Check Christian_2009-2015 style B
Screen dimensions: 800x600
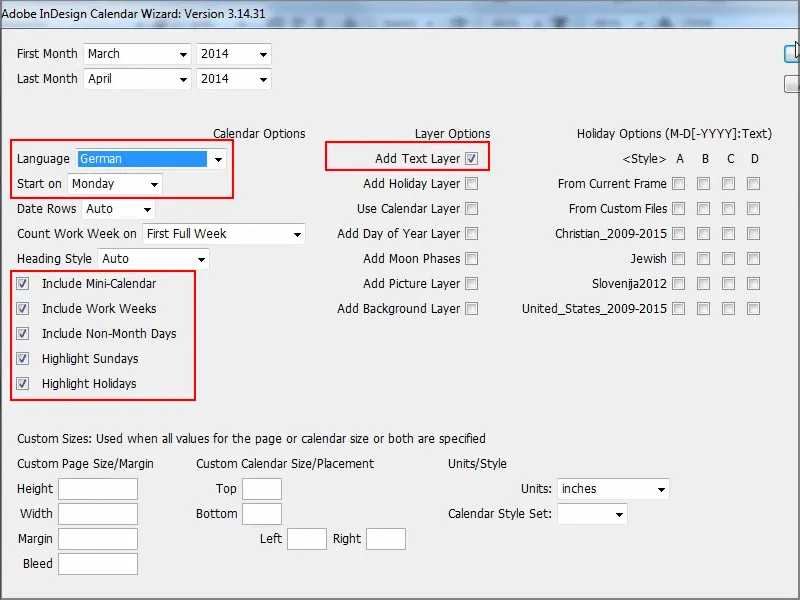pyautogui.click(x=704, y=234)
